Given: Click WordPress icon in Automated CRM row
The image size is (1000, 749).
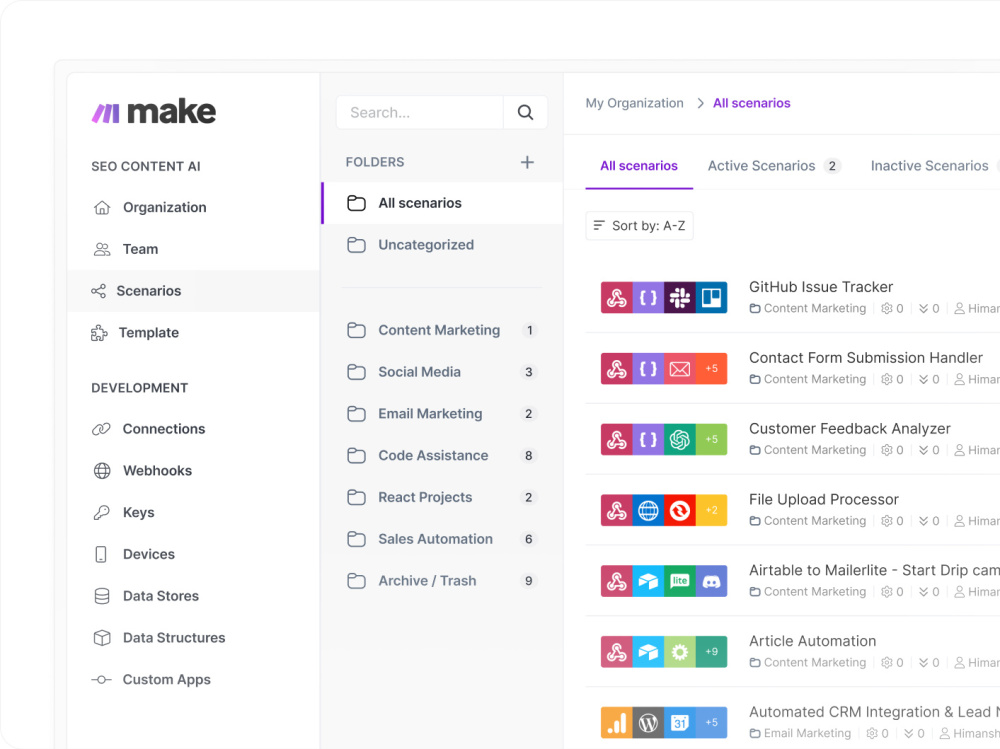Looking at the screenshot, I should click(x=648, y=722).
